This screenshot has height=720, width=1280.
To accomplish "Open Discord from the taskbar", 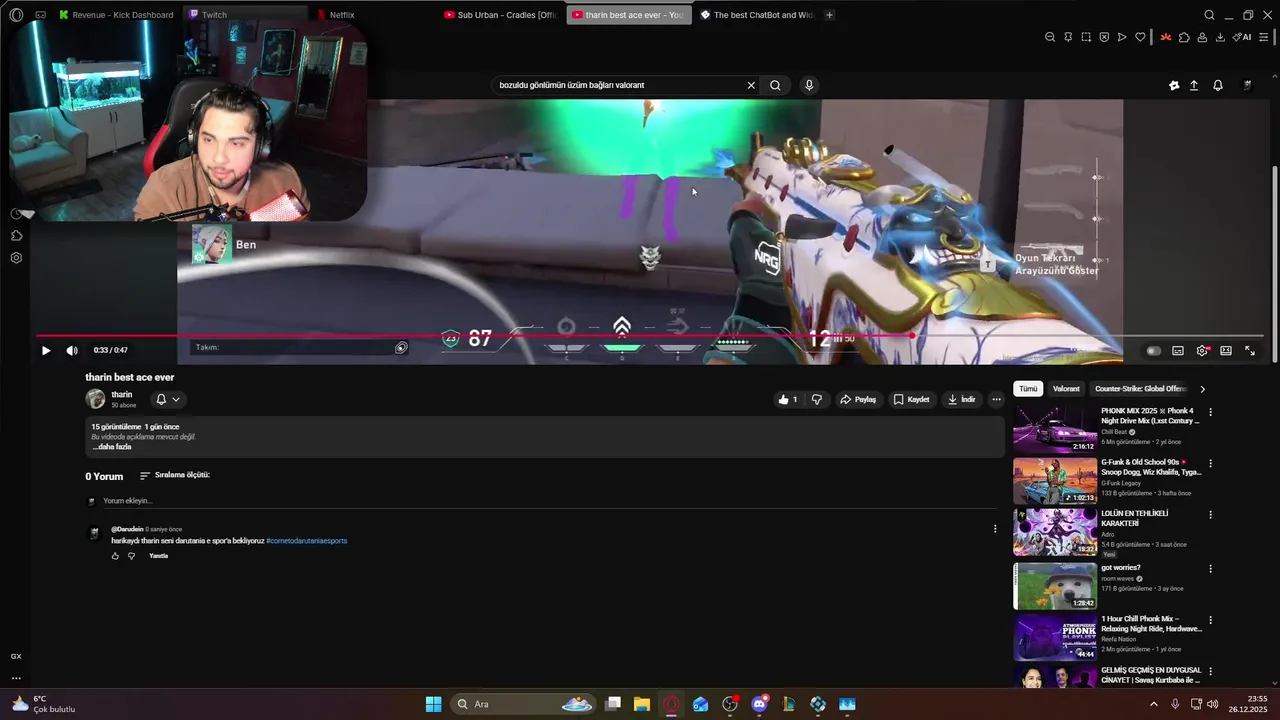I will pyautogui.click(x=759, y=704).
